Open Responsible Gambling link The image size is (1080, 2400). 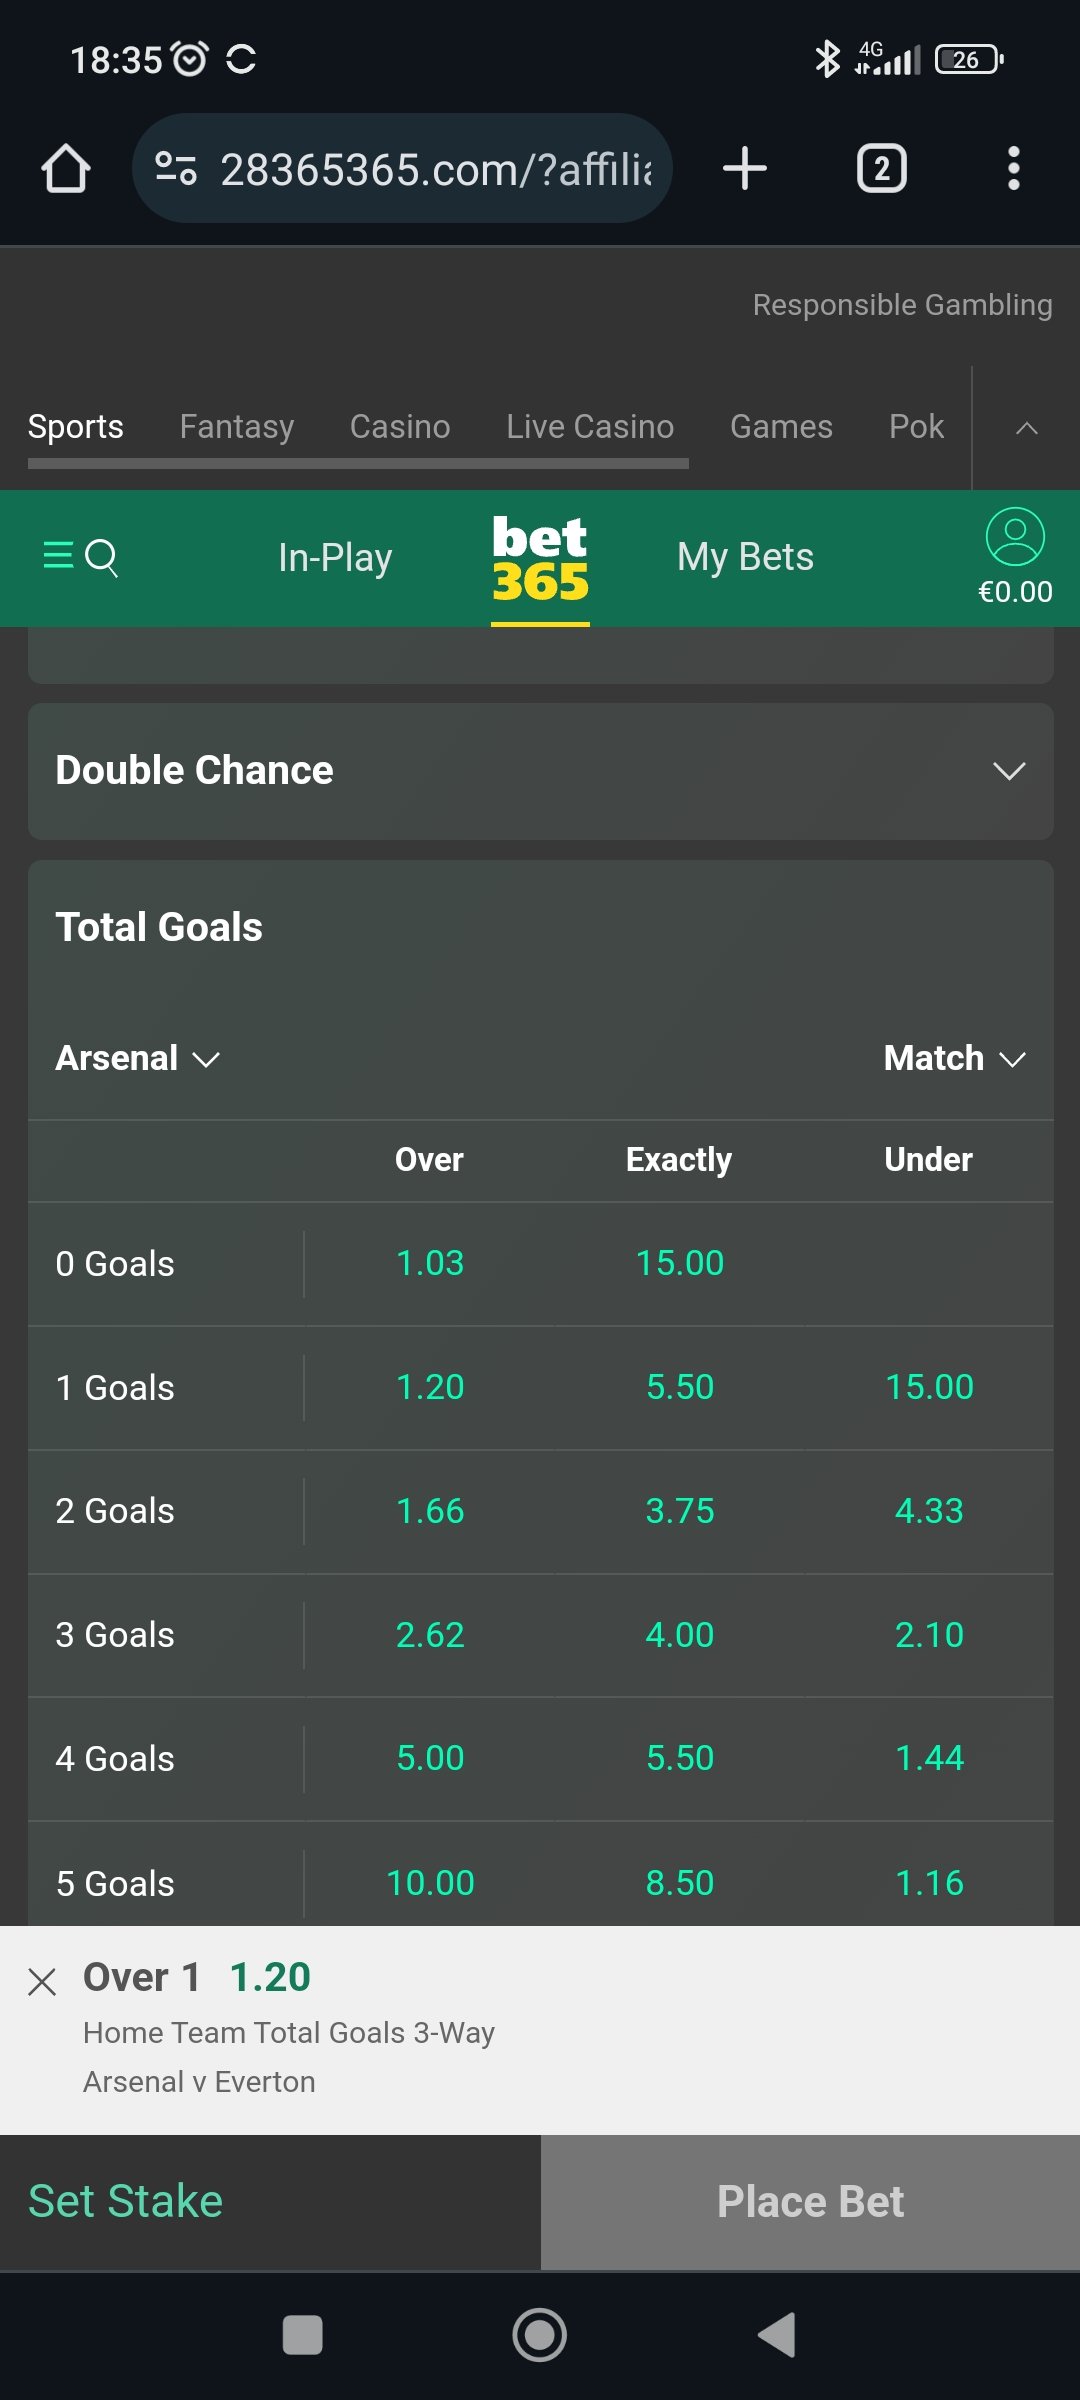click(x=902, y=305)
